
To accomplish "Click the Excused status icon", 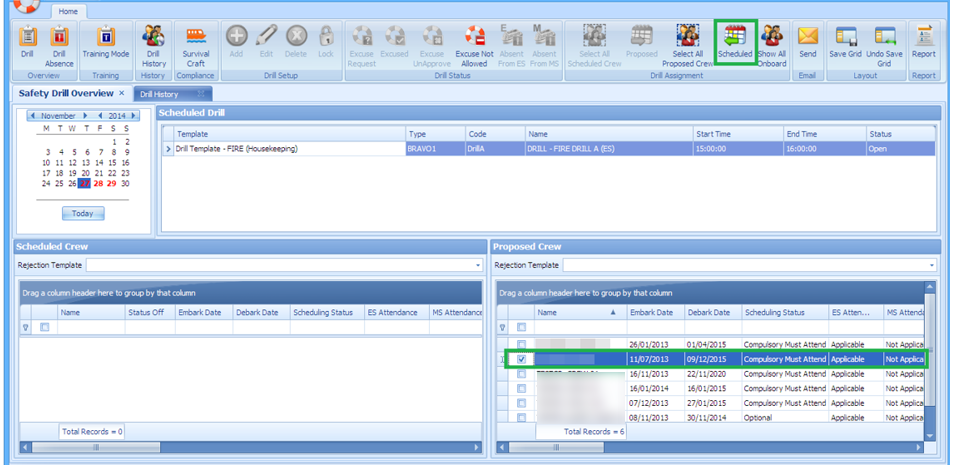I will [394, 42].
